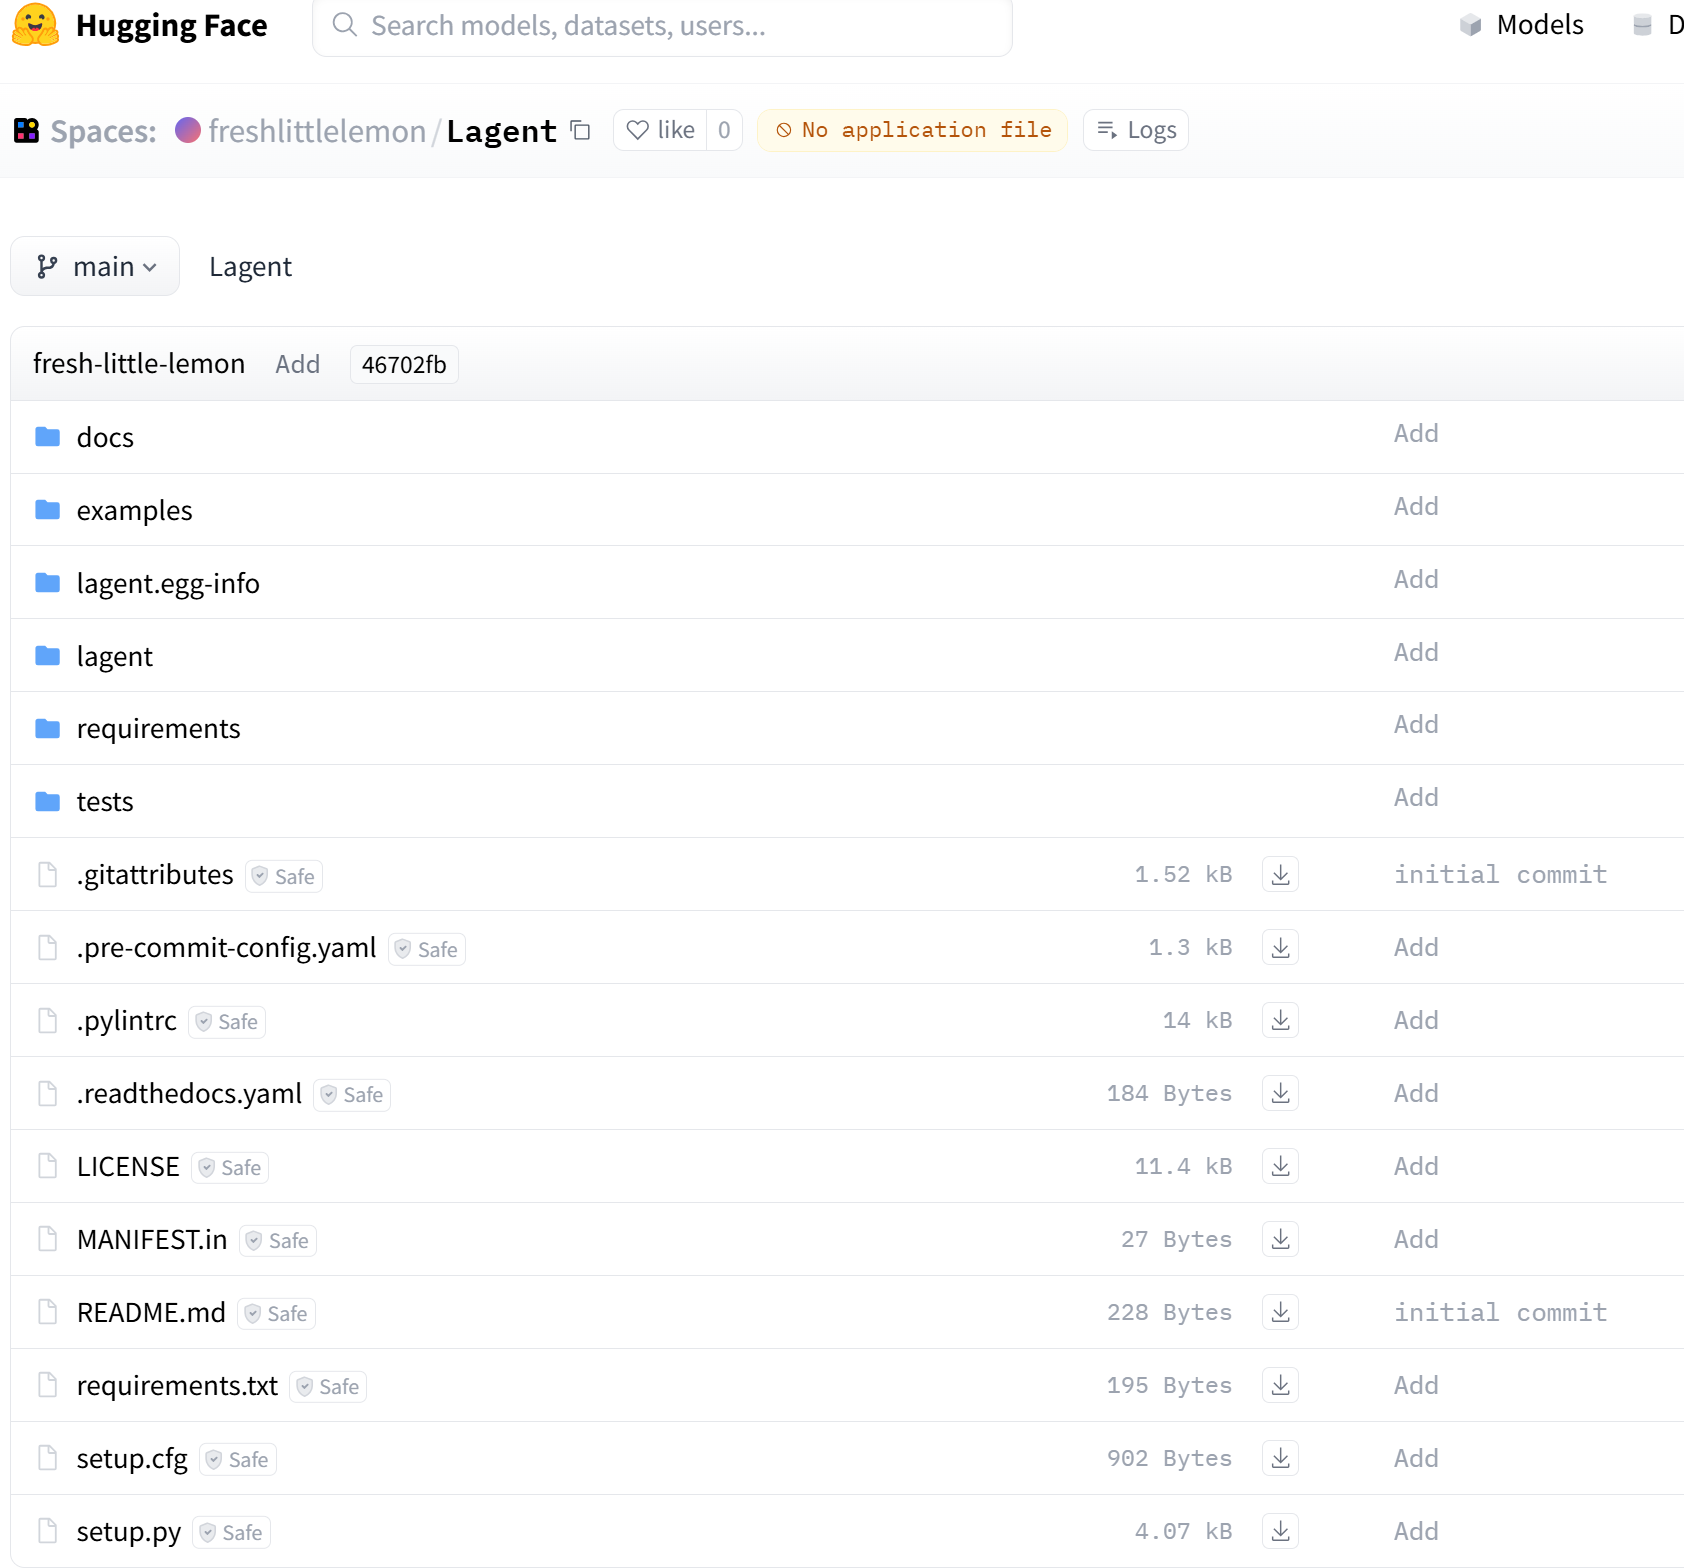
Task: Click the like count 0
Action: (724, 130)
